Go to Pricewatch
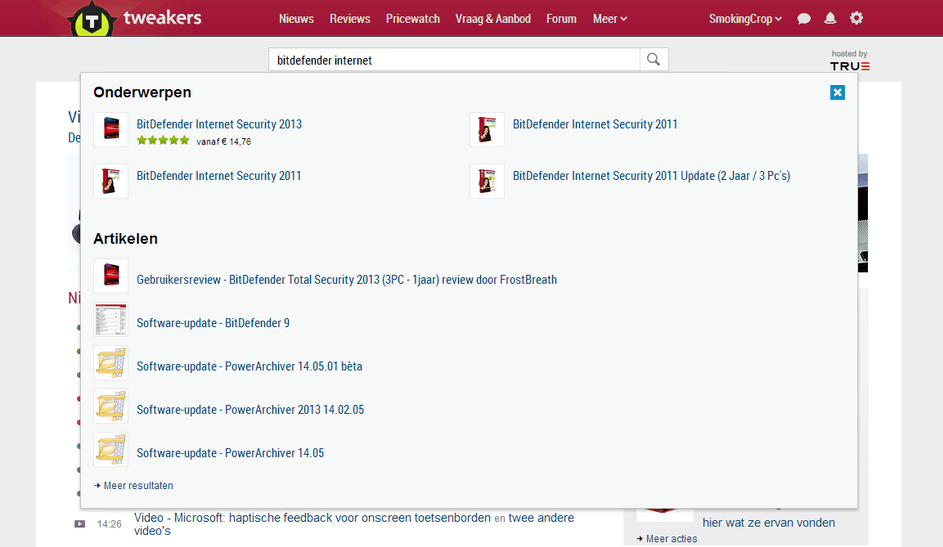Viewport: 943px width, 547px height. [x=413, y=19]
